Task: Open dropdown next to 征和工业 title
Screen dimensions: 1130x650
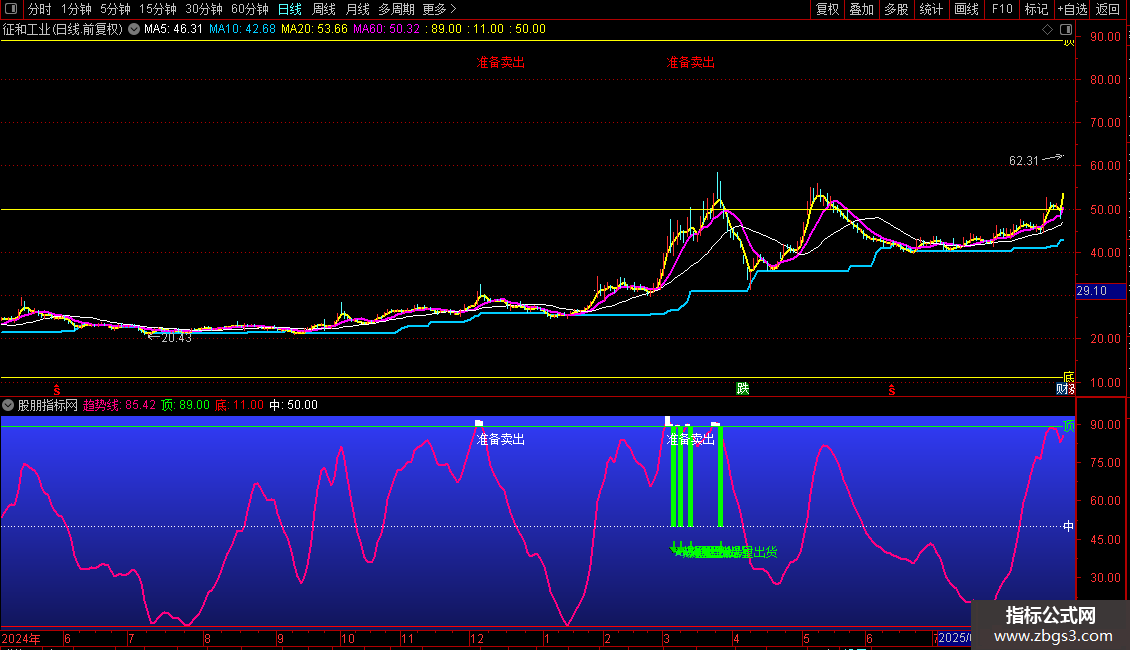Action: (133, 29)
